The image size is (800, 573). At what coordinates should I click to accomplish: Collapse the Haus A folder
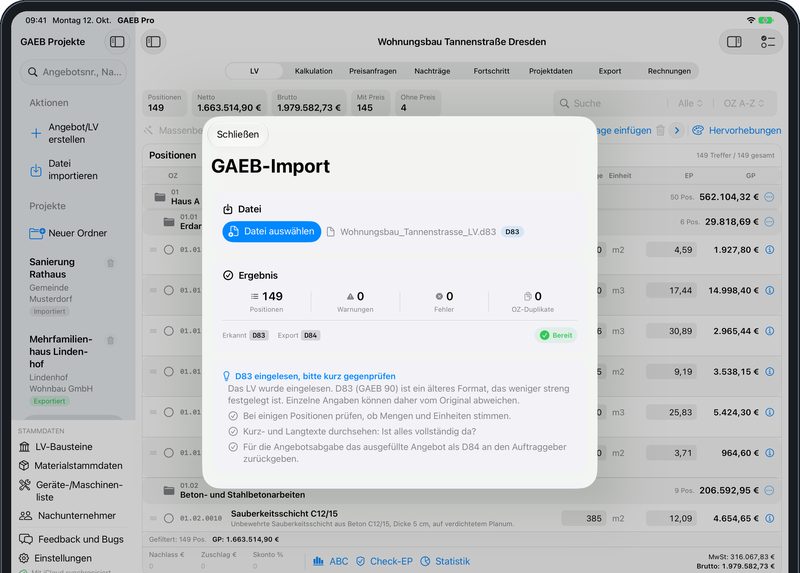point(160,197)
